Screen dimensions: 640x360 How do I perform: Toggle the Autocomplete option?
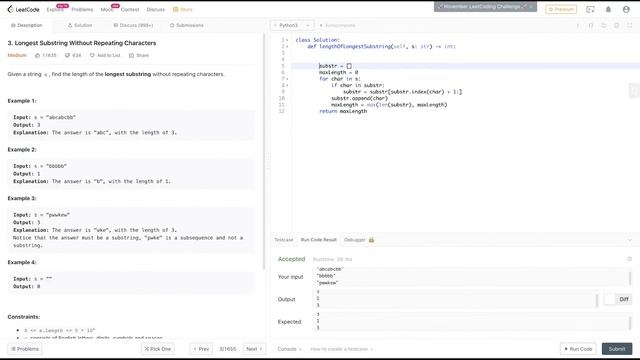click(x=337, y=25)
